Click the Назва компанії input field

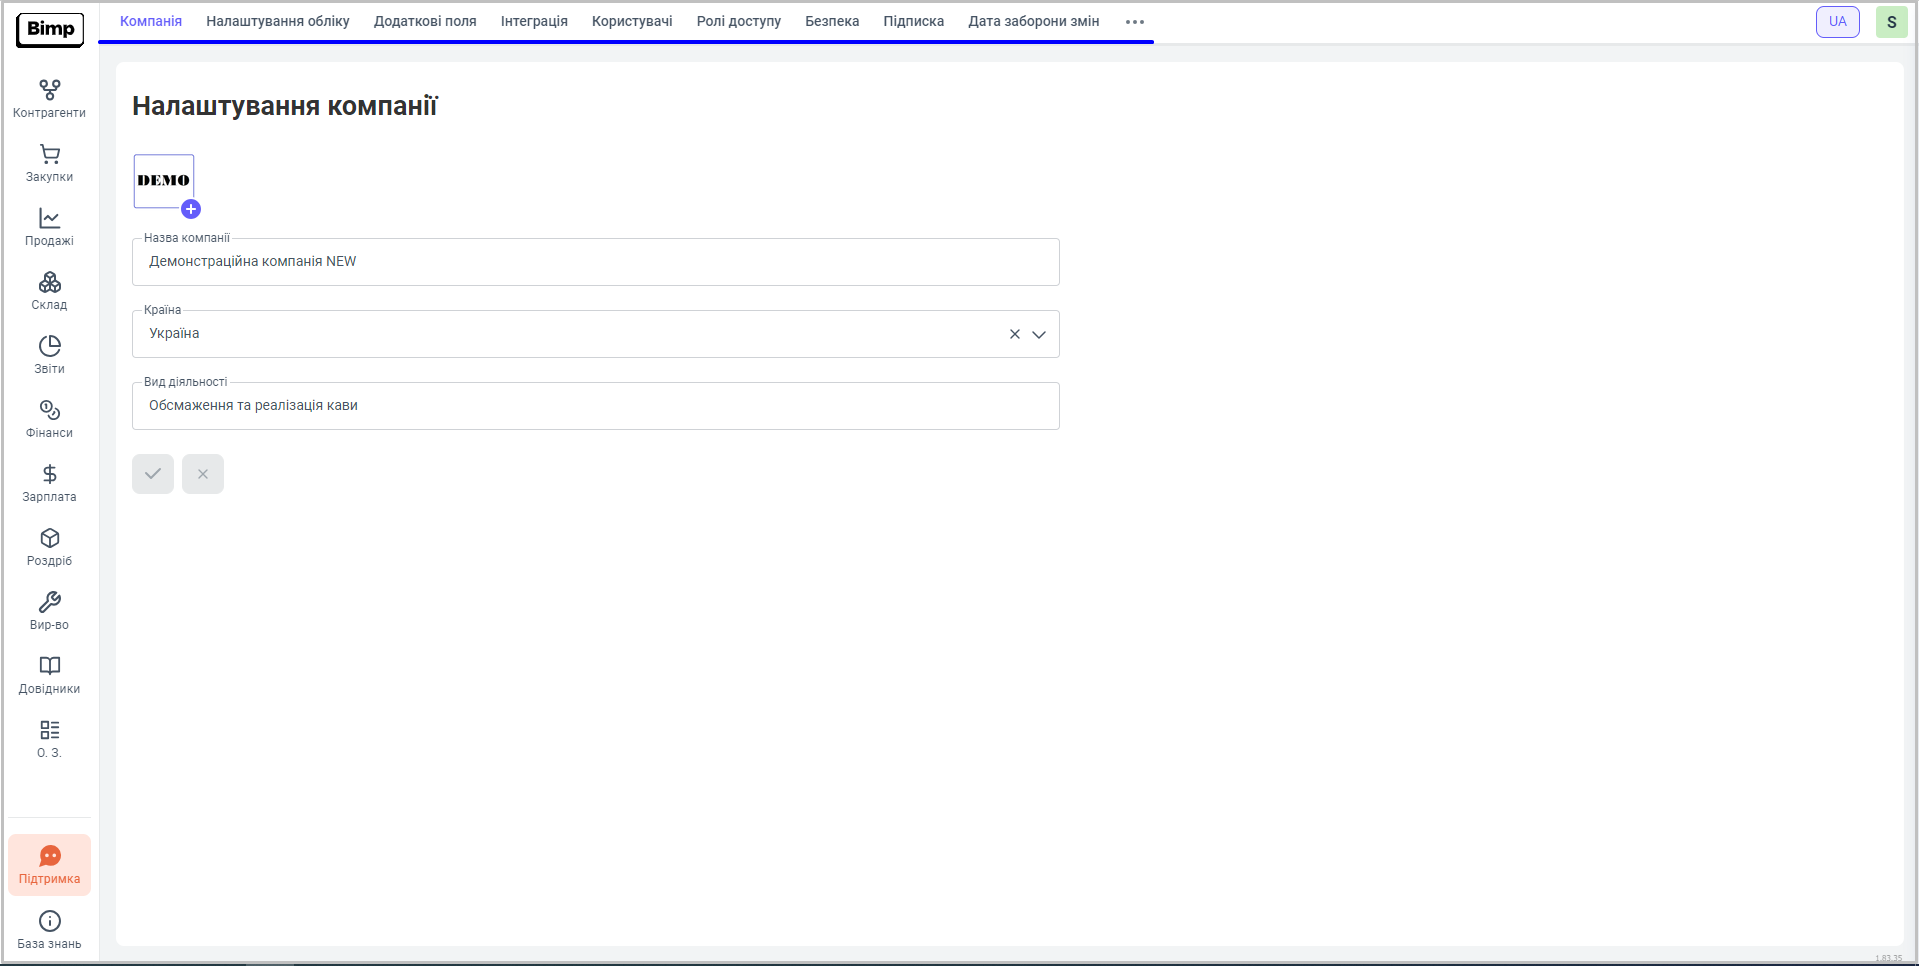click(595, 262)
